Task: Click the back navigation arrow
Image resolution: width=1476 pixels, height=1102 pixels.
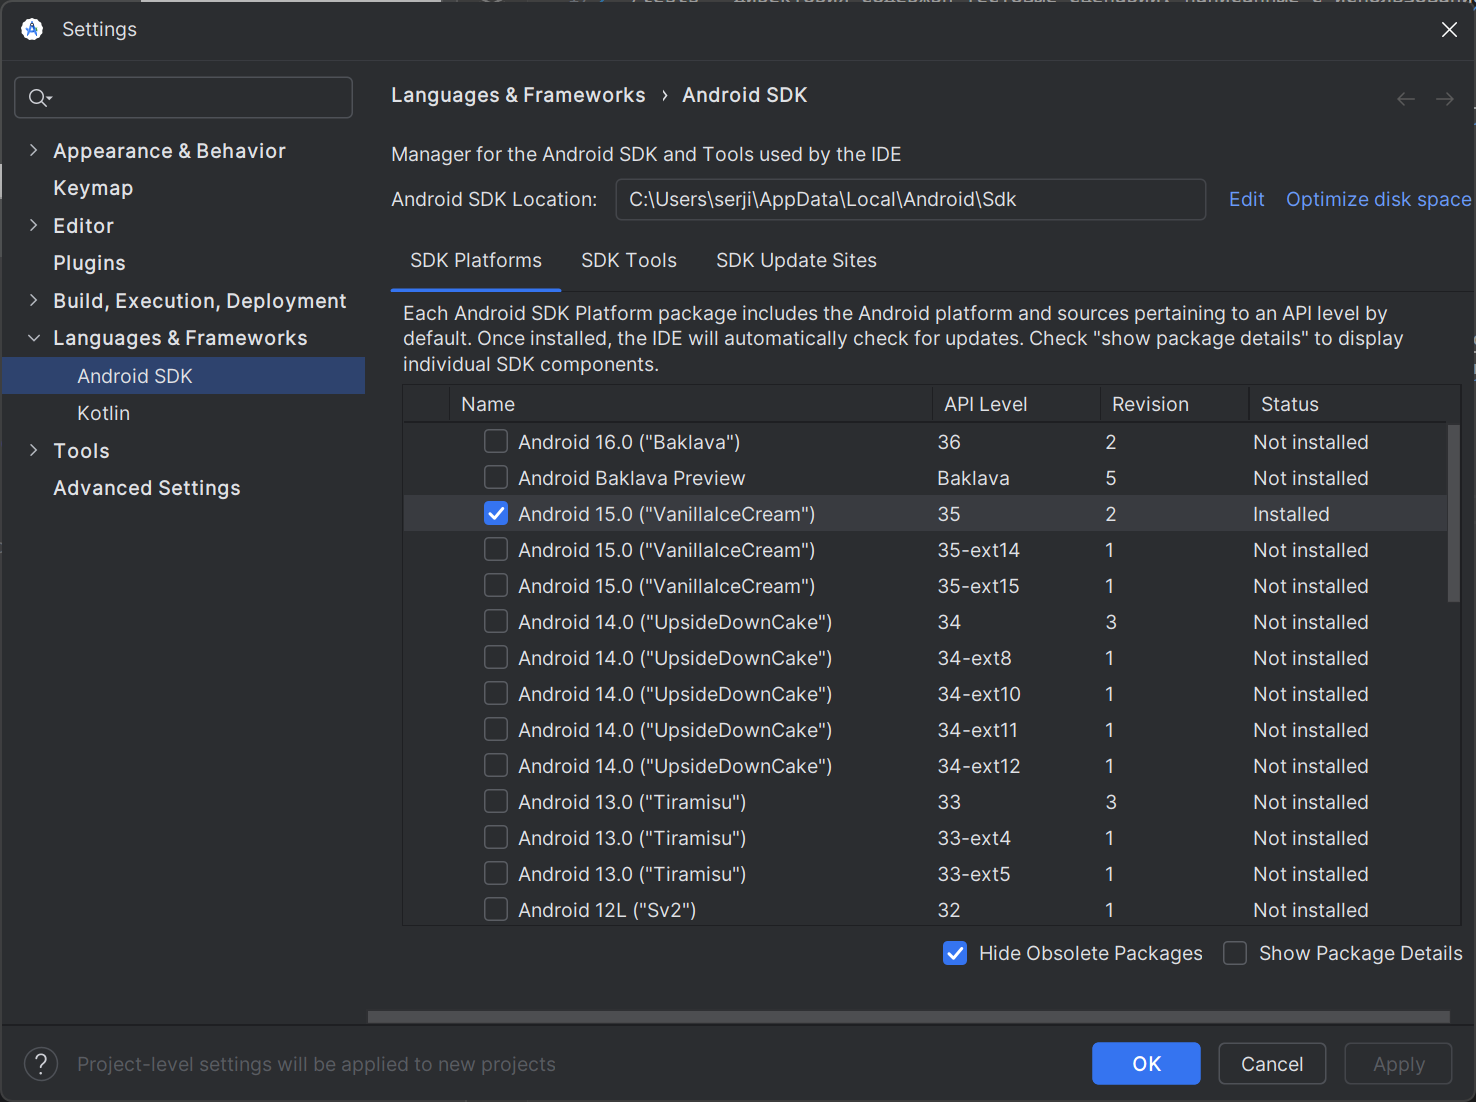Action: pos(1405,99)
